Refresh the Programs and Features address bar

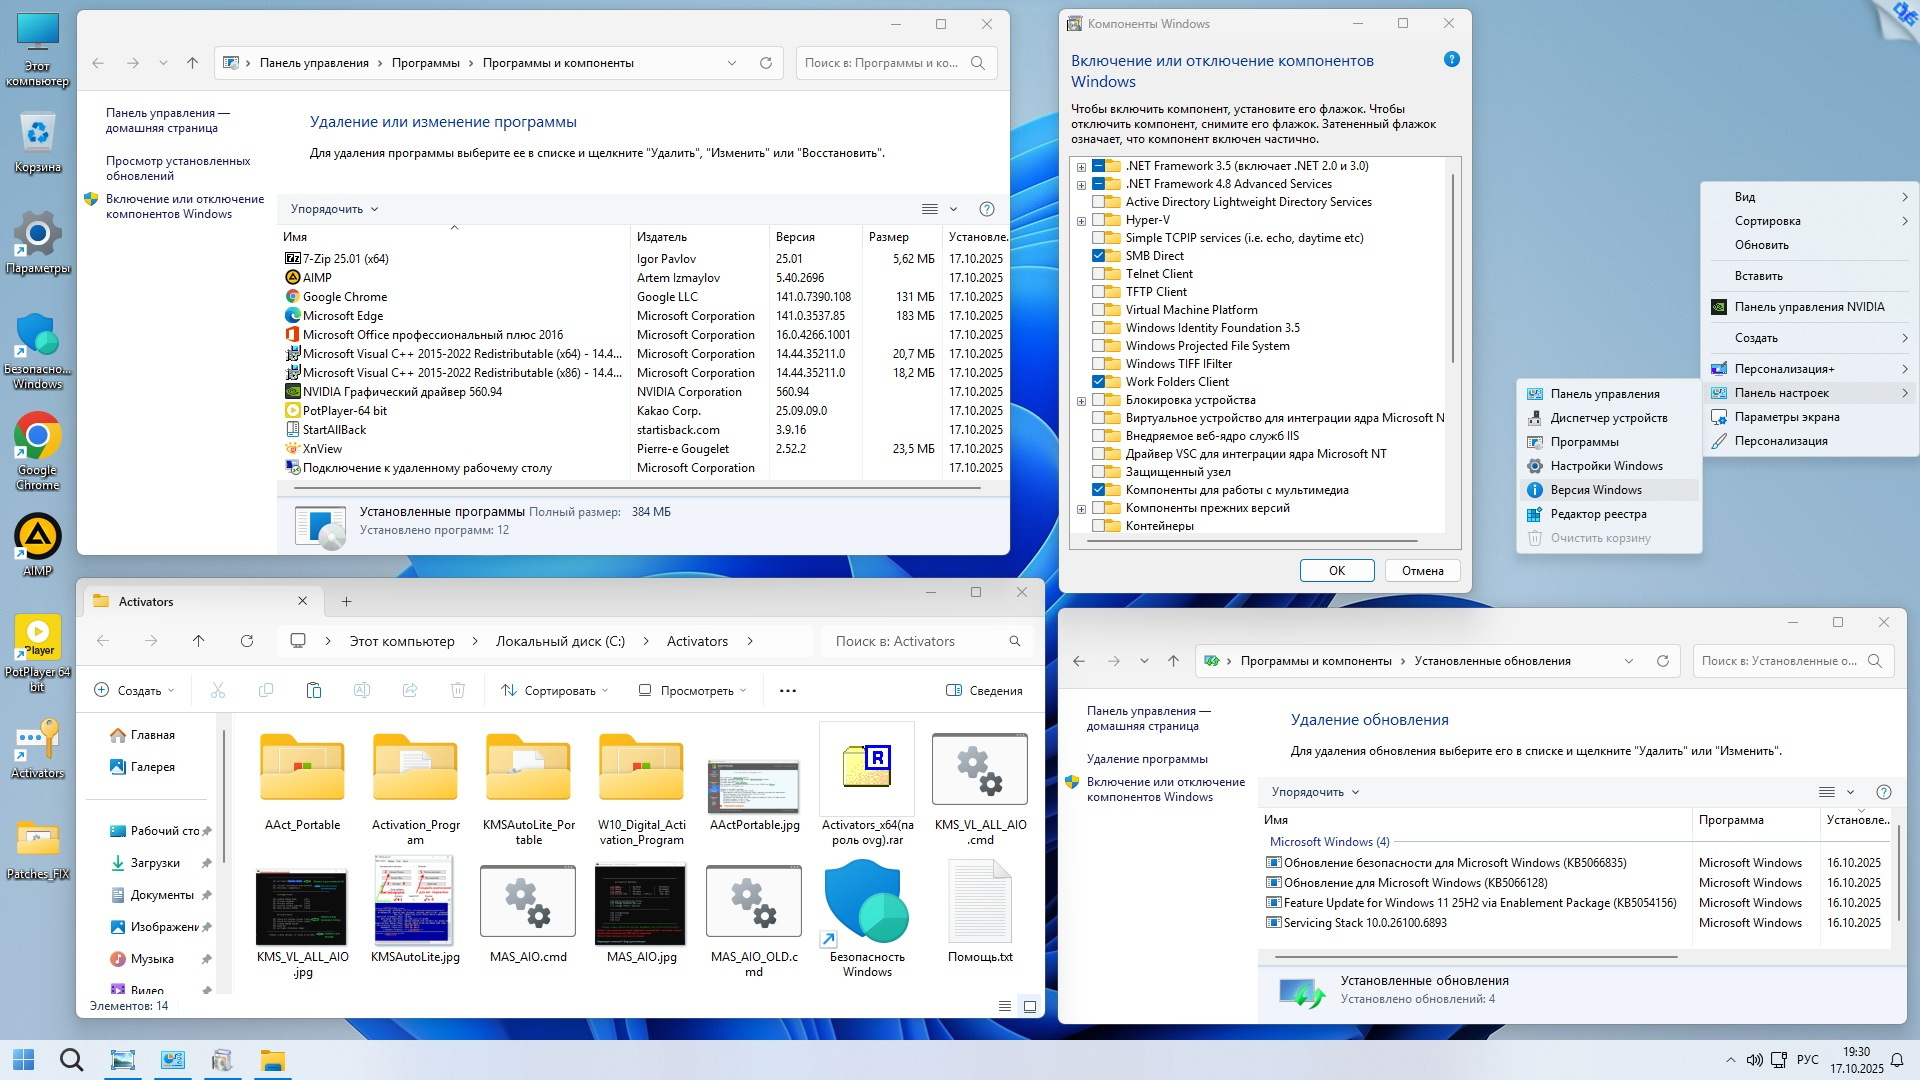(x=766, y=63)
